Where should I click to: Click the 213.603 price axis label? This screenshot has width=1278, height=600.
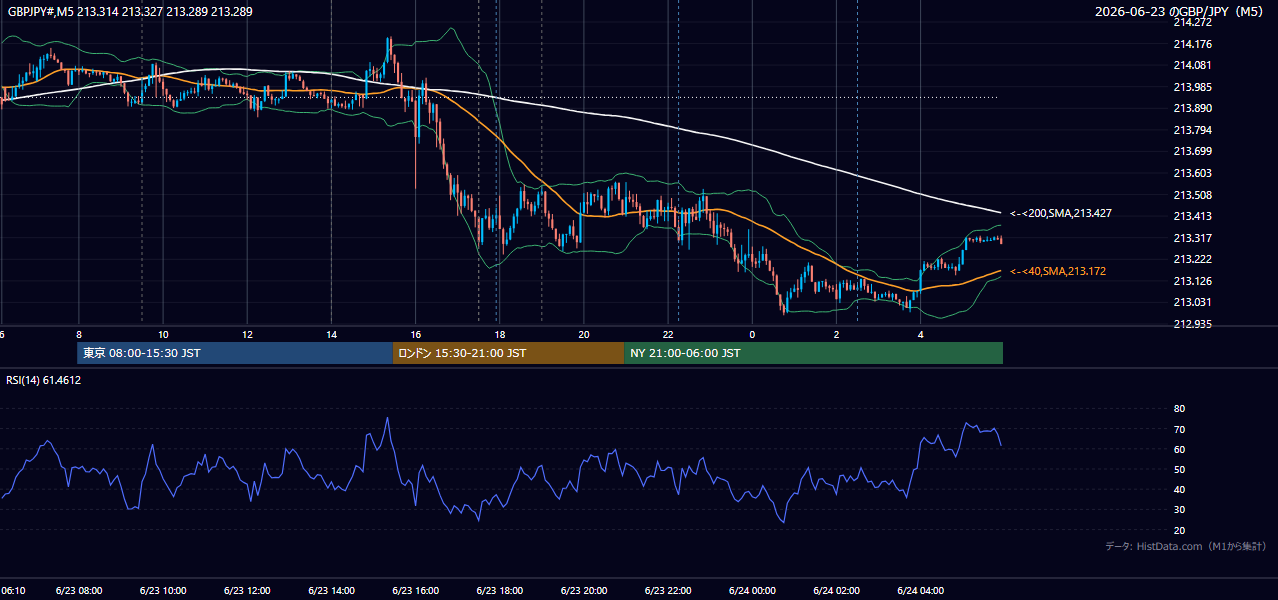pos(1192,173)
